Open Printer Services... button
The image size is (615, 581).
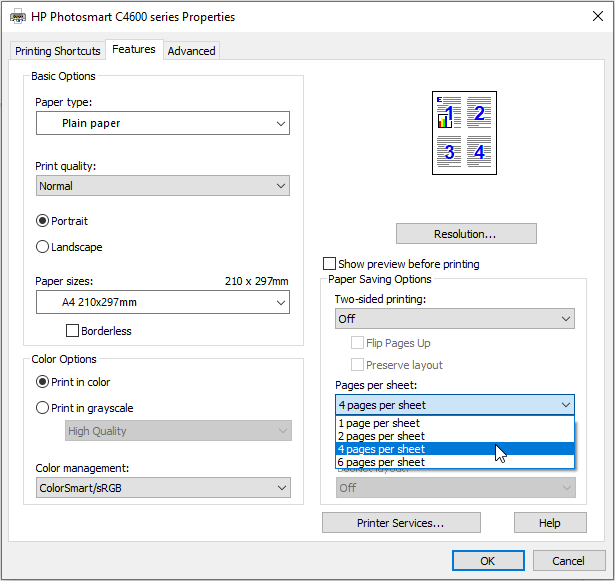click(401, 523)
